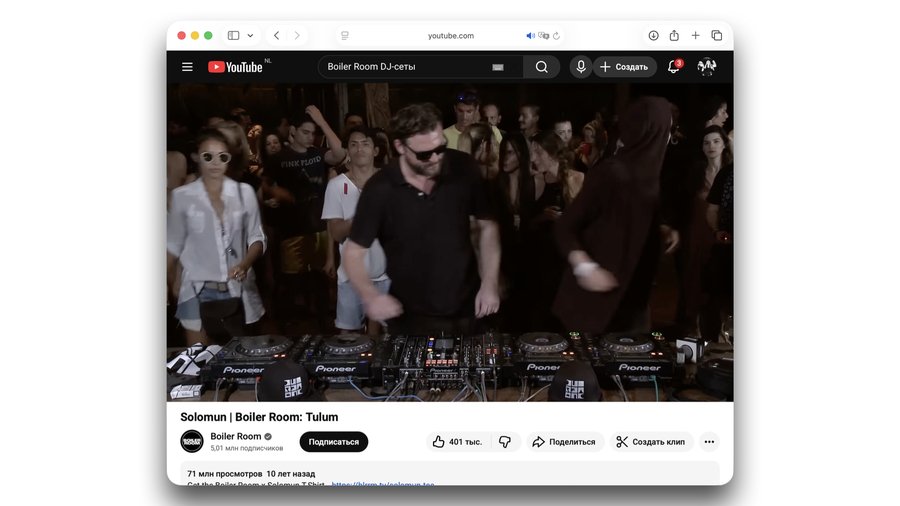Image resolution: width=900 pixels, height=506 pixels.
Task: Open Safari downloads list
Action: click(653, 35)
